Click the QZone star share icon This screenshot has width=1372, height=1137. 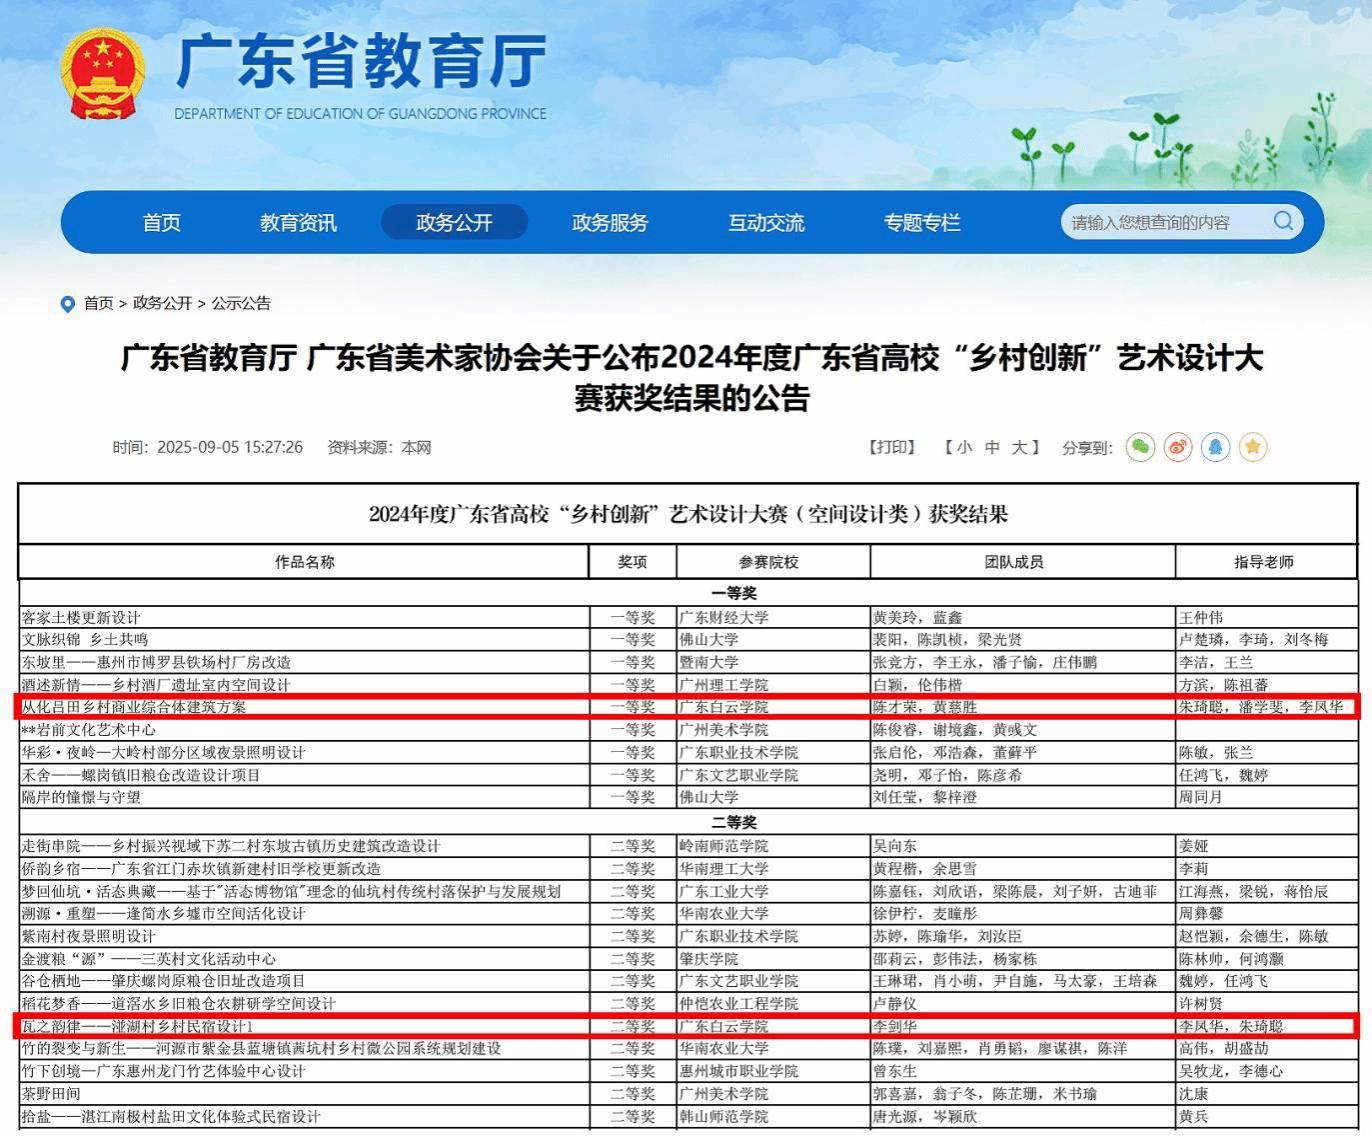(1252, 447)
